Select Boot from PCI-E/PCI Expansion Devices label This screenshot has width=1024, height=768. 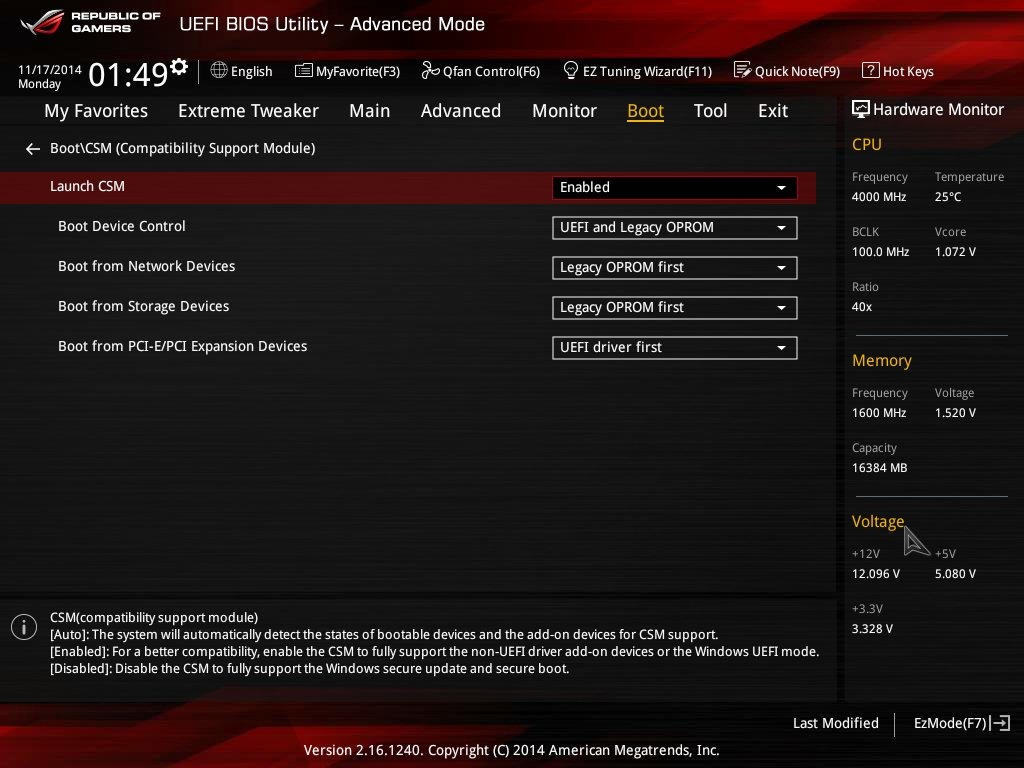pyautogui.click(x=182, y=346)
